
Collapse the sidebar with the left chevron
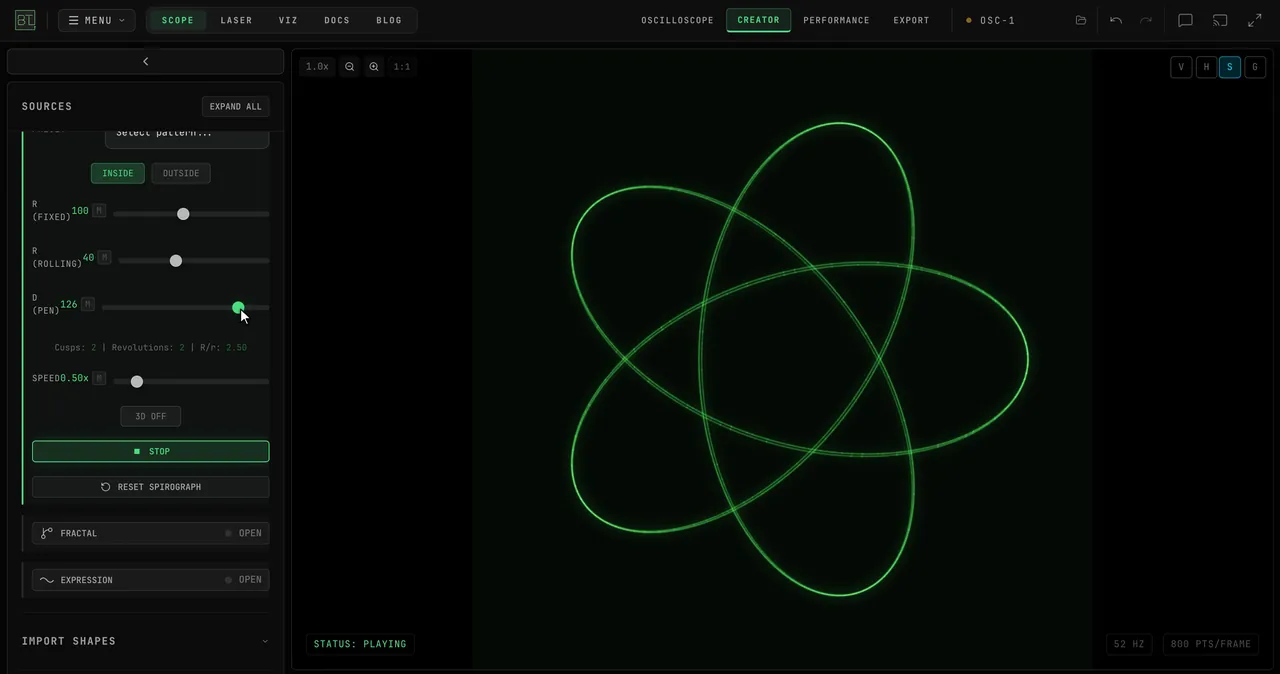tap(146, 62)
